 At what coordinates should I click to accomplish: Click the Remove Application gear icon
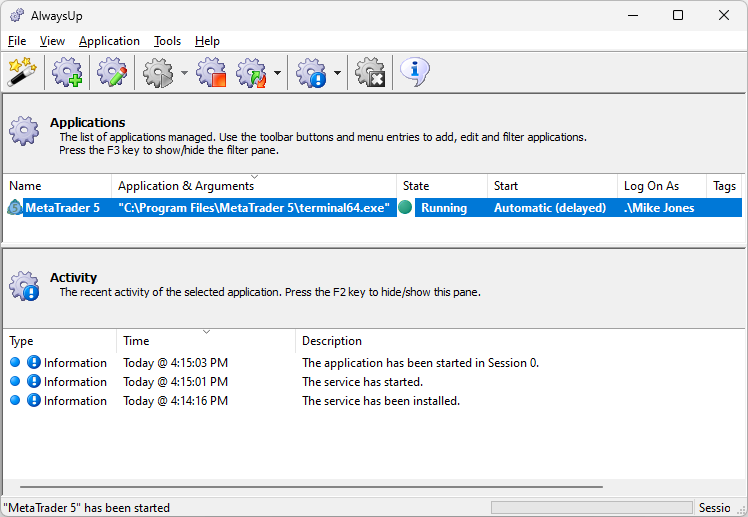(x=370, y=72)
